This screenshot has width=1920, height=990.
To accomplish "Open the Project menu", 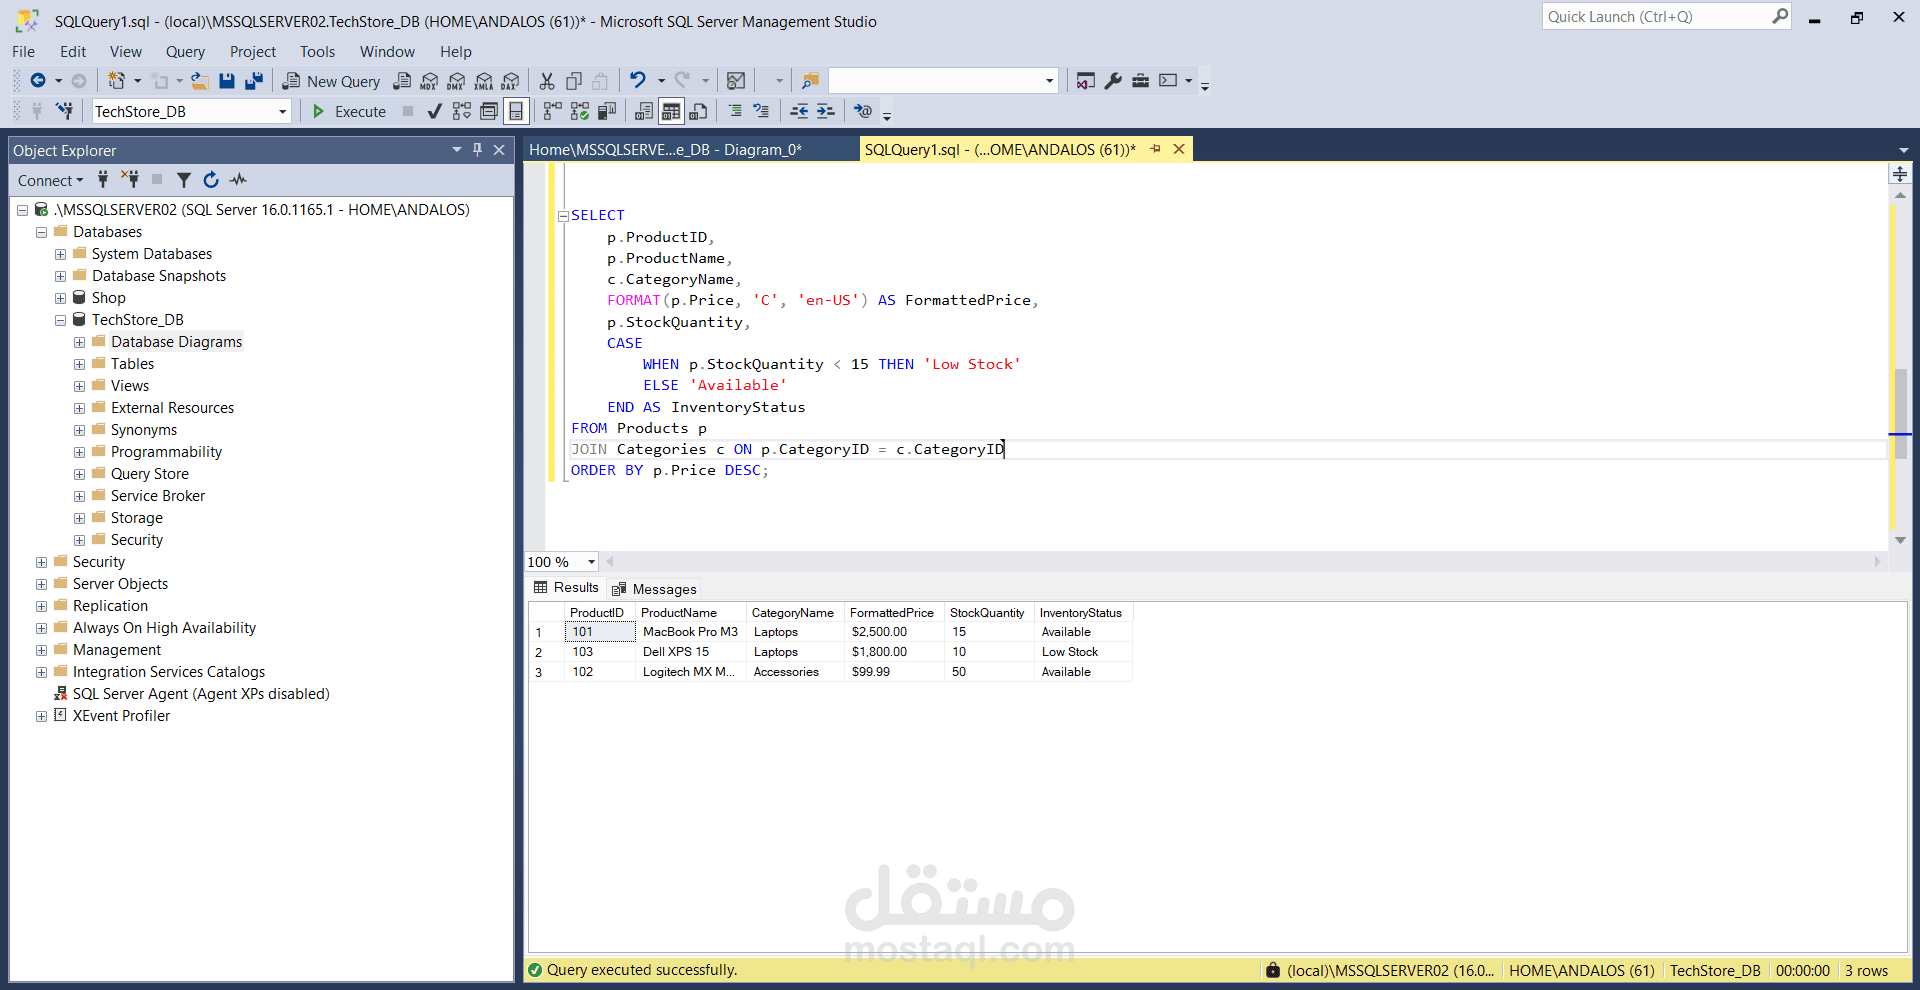I will pyautogui.click(x=253, y=52).
